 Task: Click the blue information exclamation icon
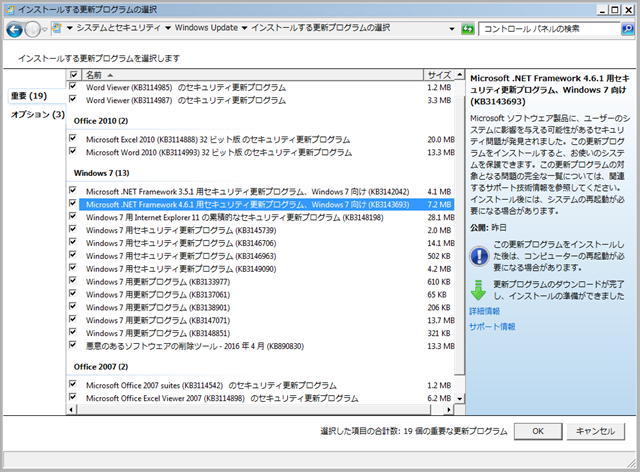479,256
